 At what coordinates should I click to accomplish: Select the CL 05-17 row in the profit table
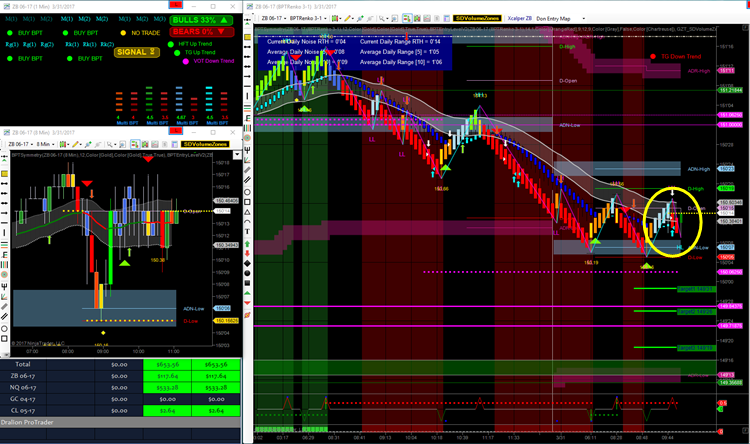click(120, 411)
